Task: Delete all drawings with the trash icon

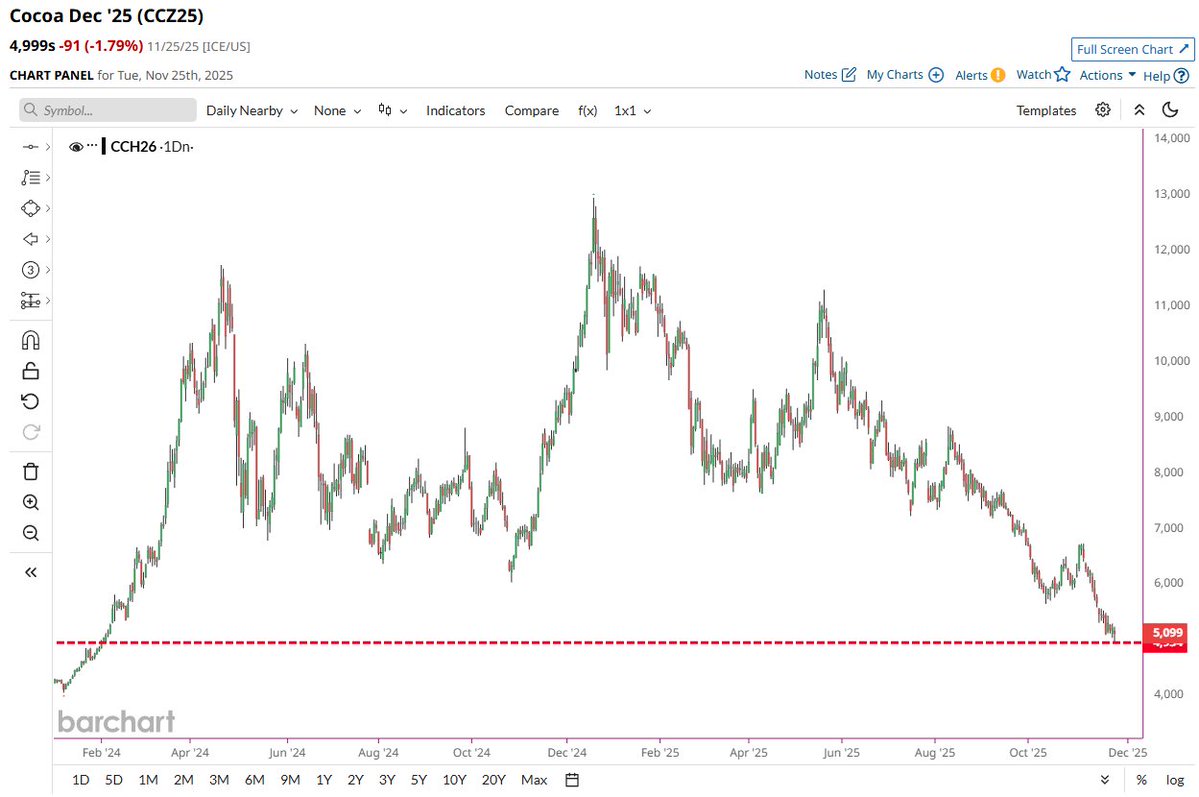Action: click(x=30, y=470)
